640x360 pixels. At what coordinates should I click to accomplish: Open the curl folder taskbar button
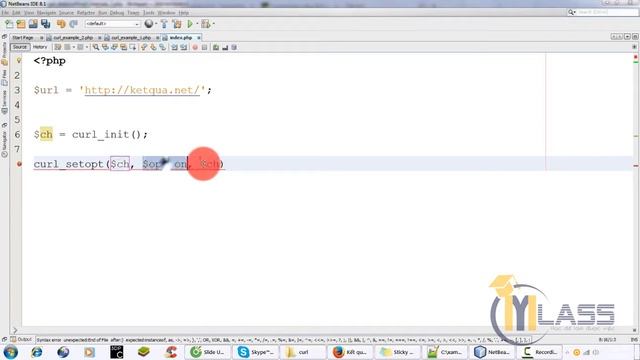click(303, 352)
